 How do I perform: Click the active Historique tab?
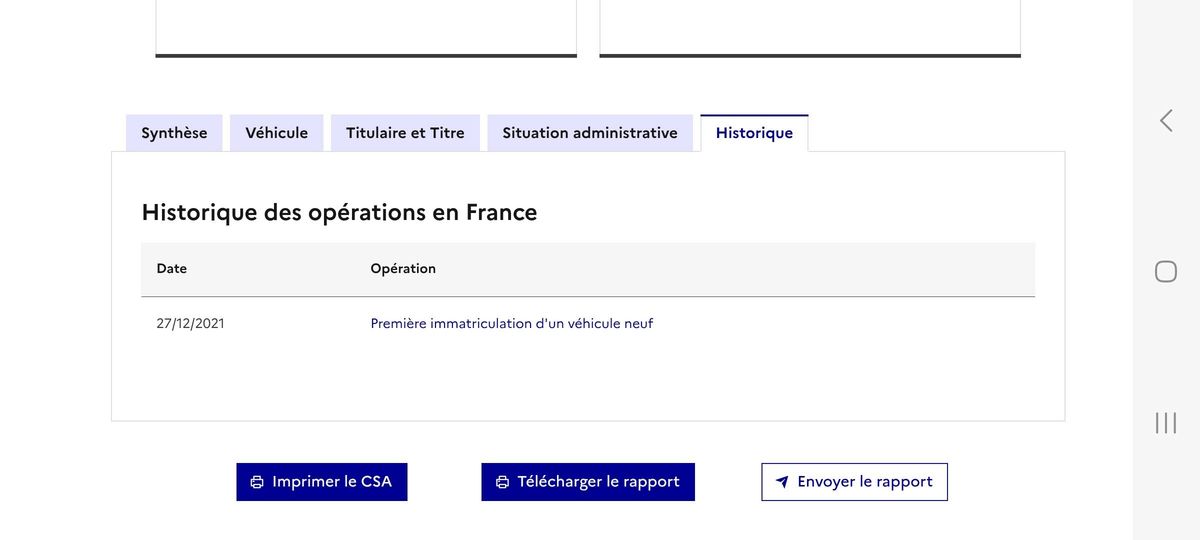coord(754,133)
